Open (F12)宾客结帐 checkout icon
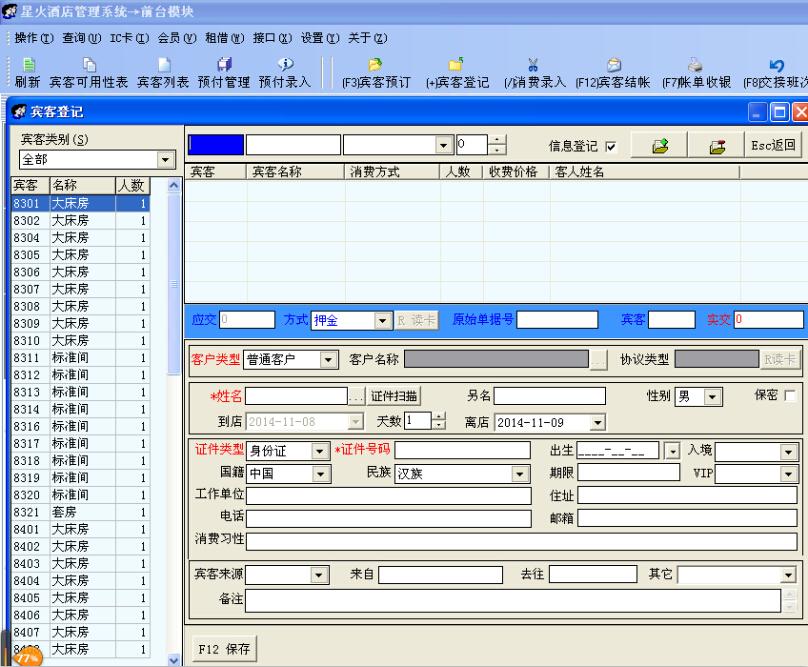The height and width of the screenshot is (667, 808). pos(614,74)
